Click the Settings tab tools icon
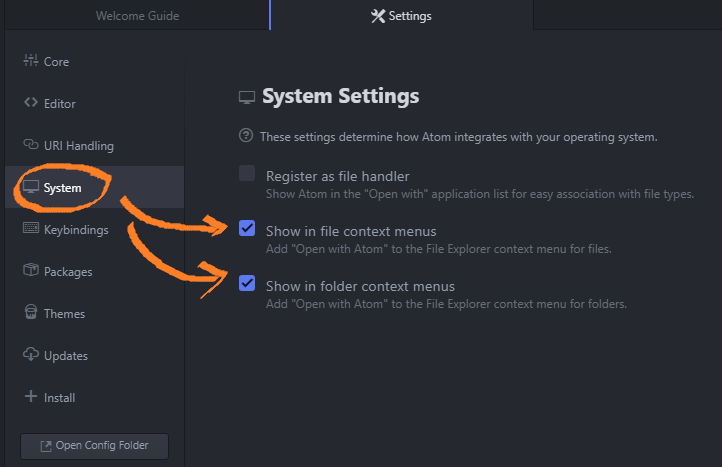This screenshot has width=722, height=467. 378,16
